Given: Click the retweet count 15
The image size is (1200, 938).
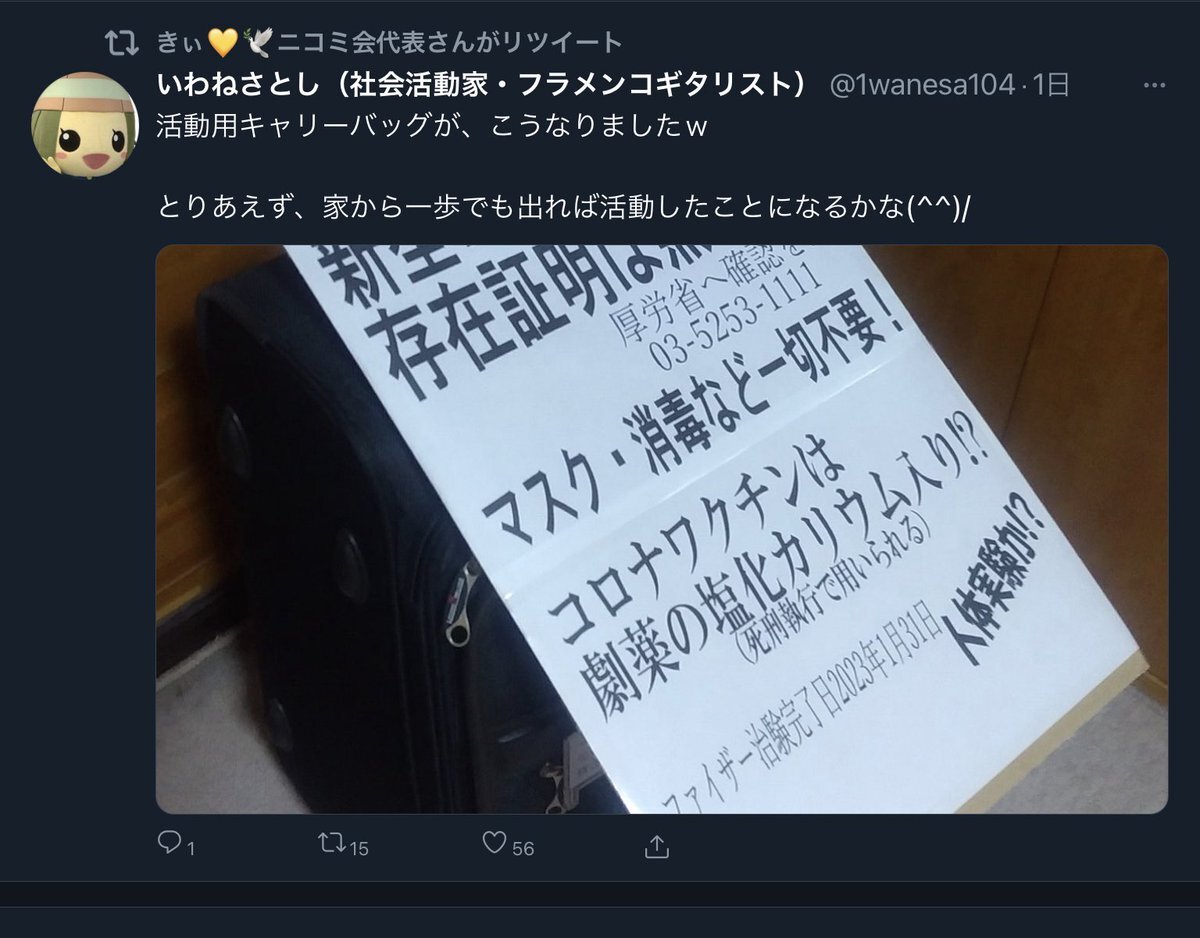Looking at the screenshot, I should coord(358,848).
